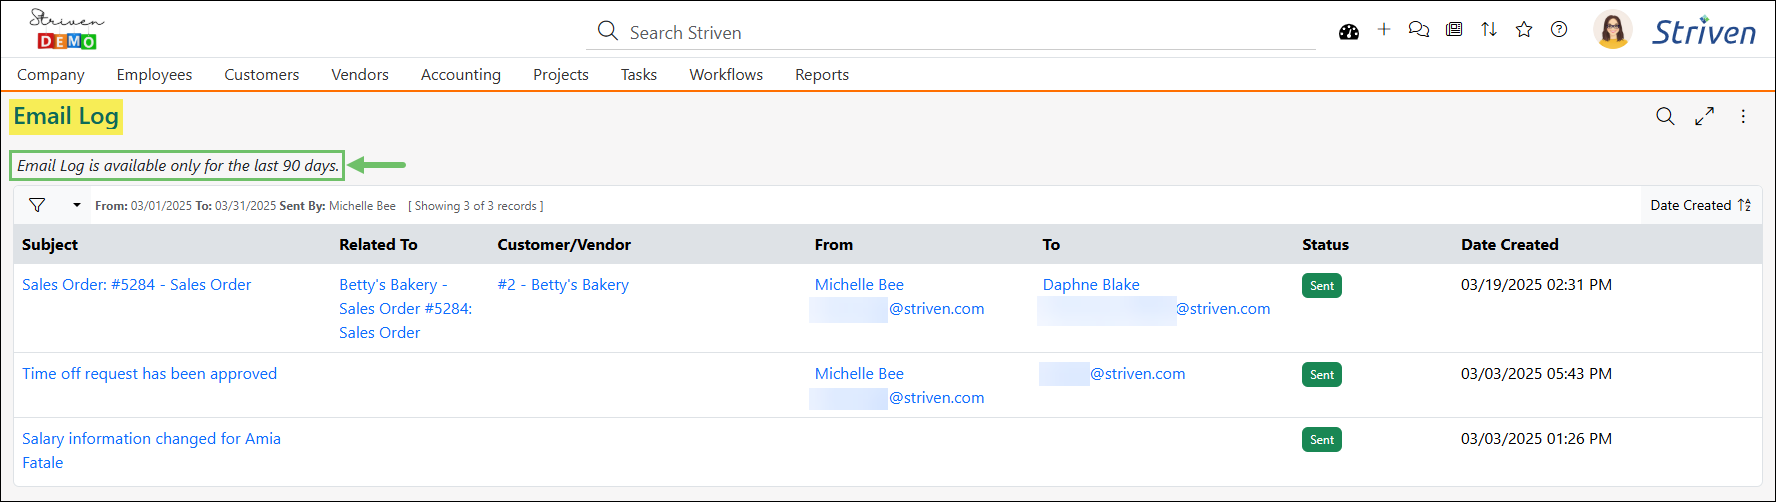Image resolution: width=1776 pixels, height=502 pixels.
Task: Click Sent status on Sales Order row
Action: pos(1322,285)
